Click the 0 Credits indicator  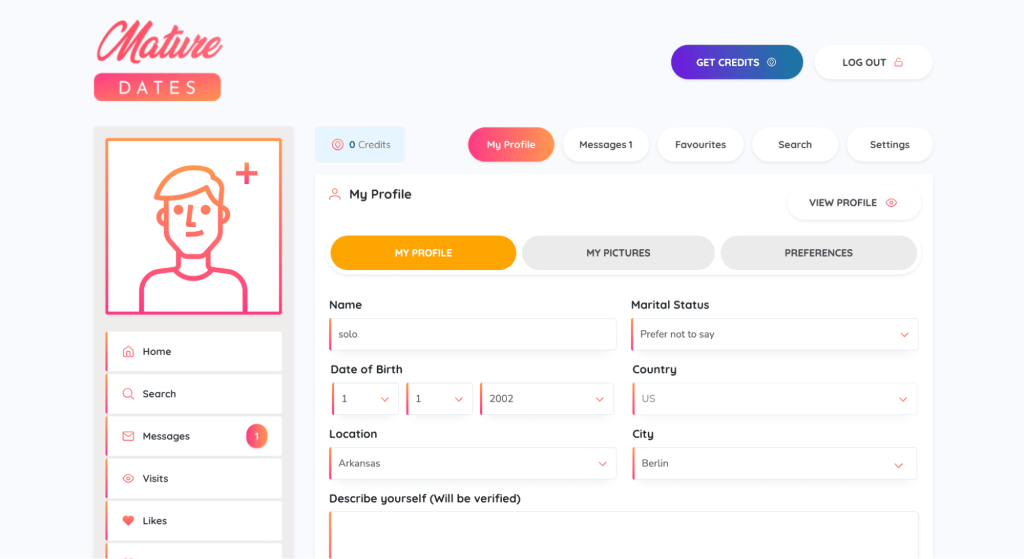click(360, 144)
